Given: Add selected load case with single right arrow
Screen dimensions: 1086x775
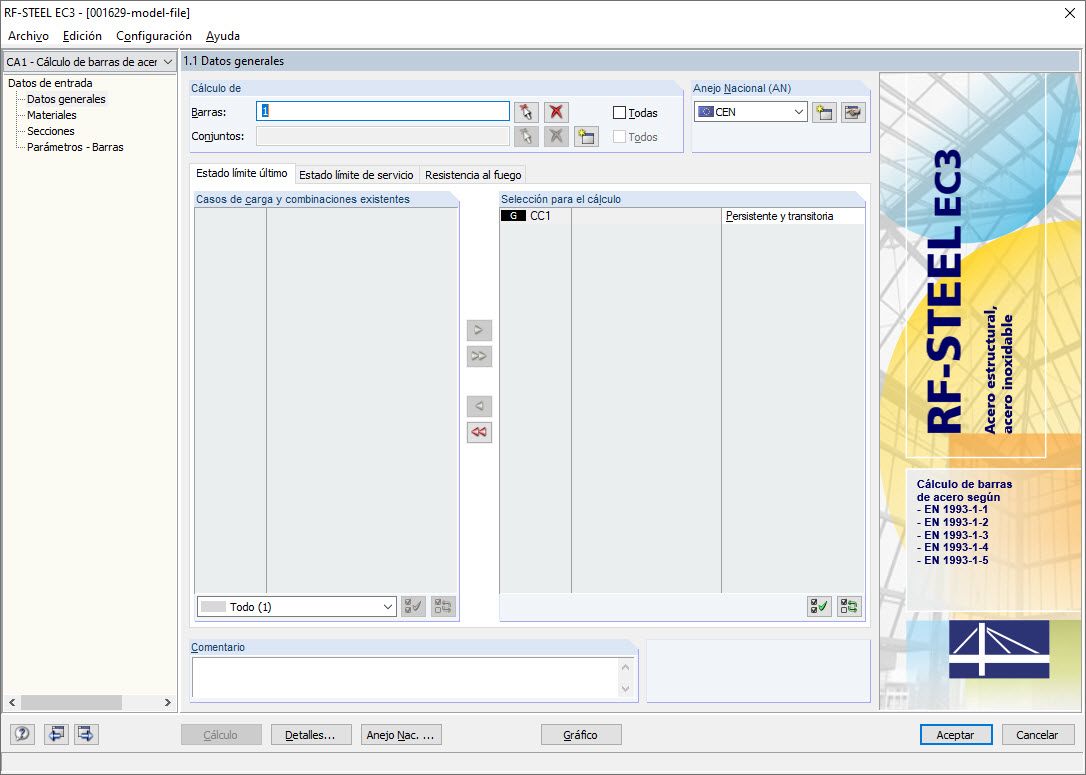Looking at the screenshot, I should coord(479,330).
